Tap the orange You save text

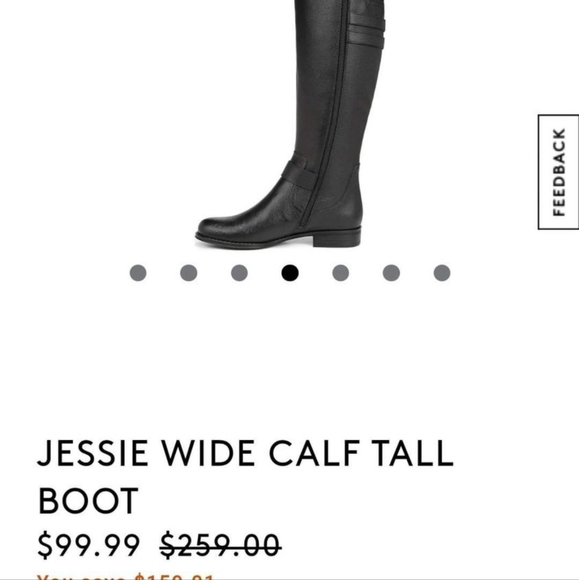[126, 577]
